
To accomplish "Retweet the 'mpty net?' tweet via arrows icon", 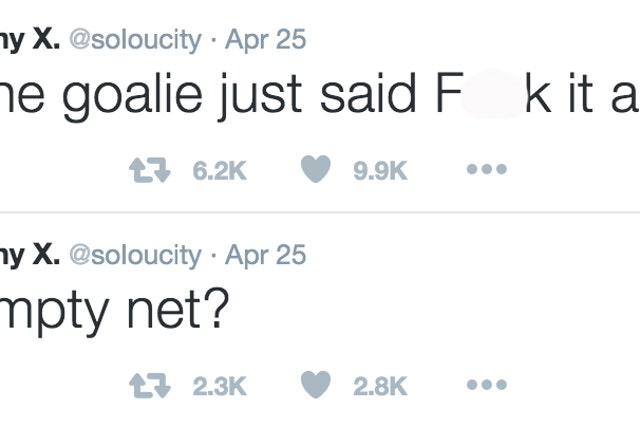I will click(x=150, y=385).
